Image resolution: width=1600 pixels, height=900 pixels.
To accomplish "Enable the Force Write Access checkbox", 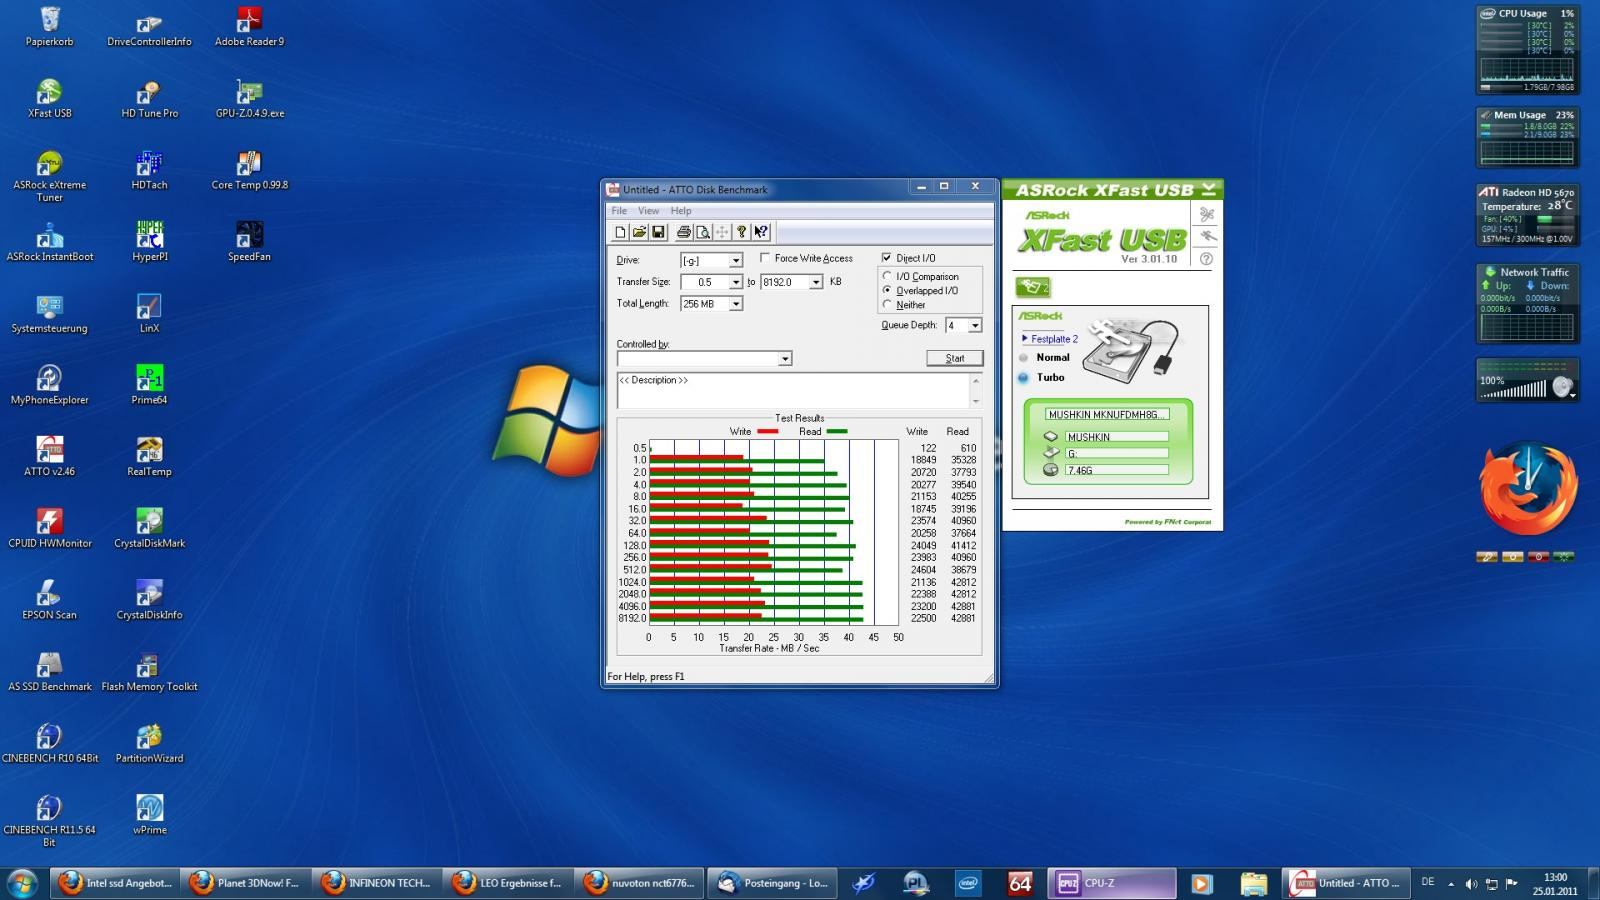I will coord(766,258).
